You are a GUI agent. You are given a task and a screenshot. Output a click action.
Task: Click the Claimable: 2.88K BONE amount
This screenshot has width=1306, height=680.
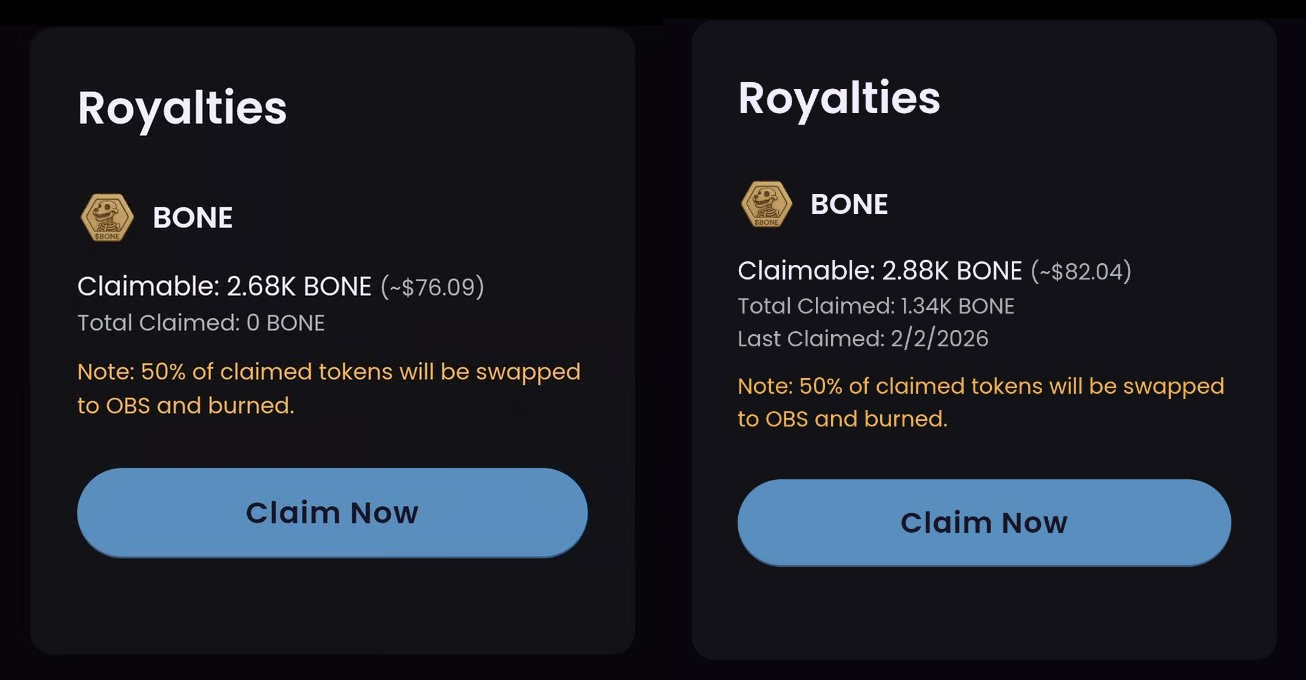click(x=880, y=271)
